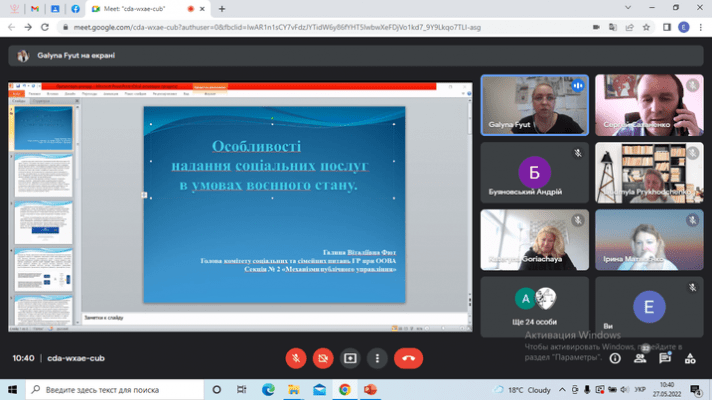Toggle the browser side panel icon
Image resolution: width=712 pixels, height=400 pixels.
pyautogui.click(x=667, y=27)
